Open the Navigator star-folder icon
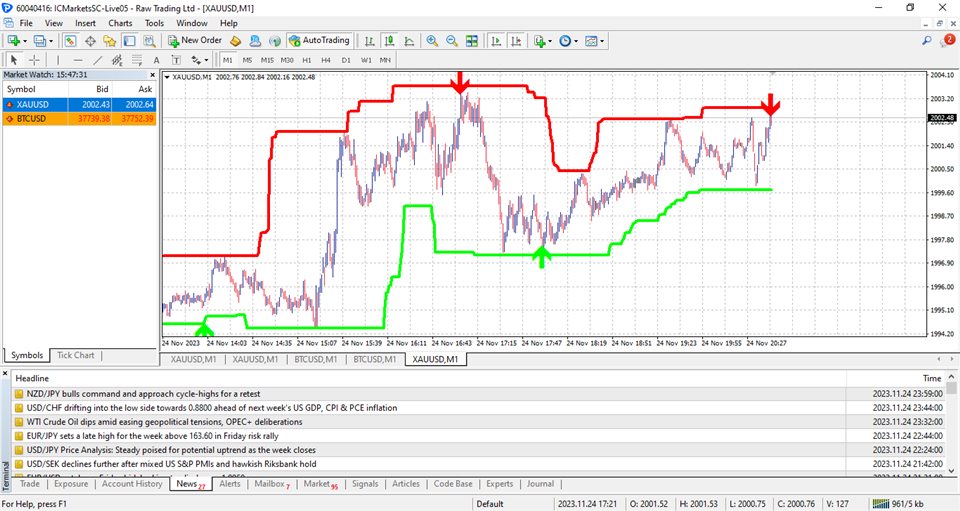 (110, 41)
